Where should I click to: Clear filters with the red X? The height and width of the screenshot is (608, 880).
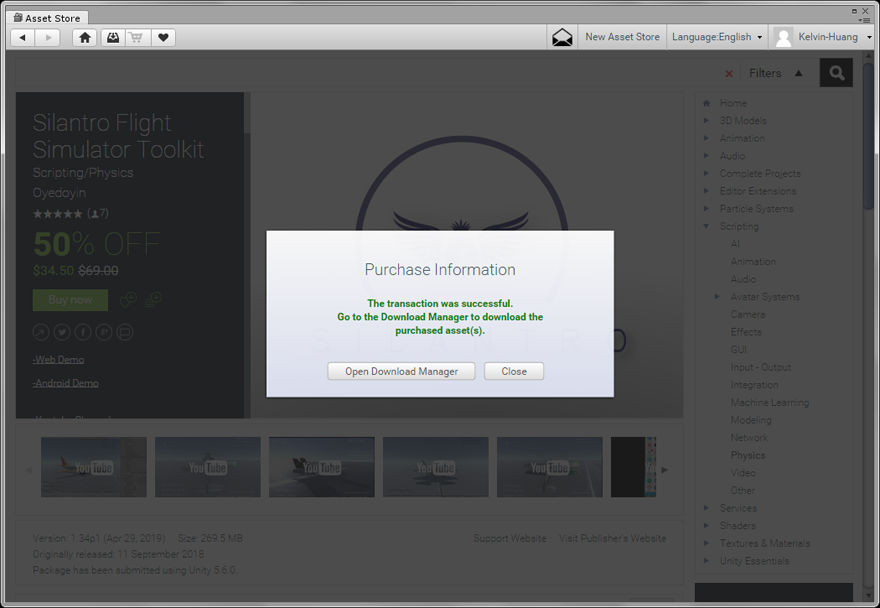click(729, 74)
